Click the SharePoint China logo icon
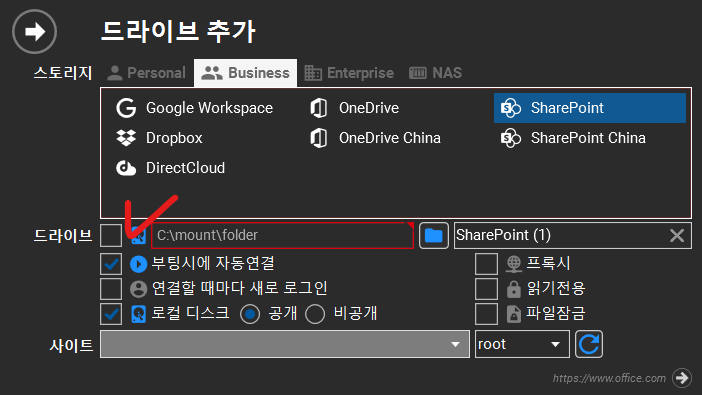 coord(511,138)
